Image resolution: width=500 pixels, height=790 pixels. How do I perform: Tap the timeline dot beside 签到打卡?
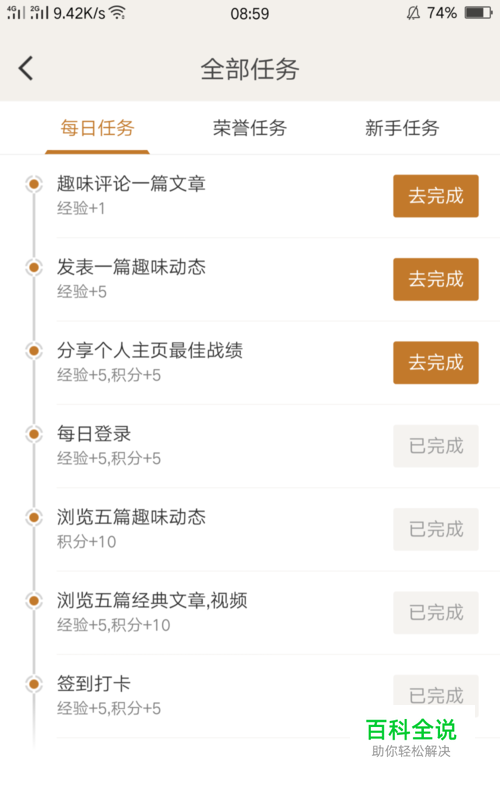(x=34, y=684)
